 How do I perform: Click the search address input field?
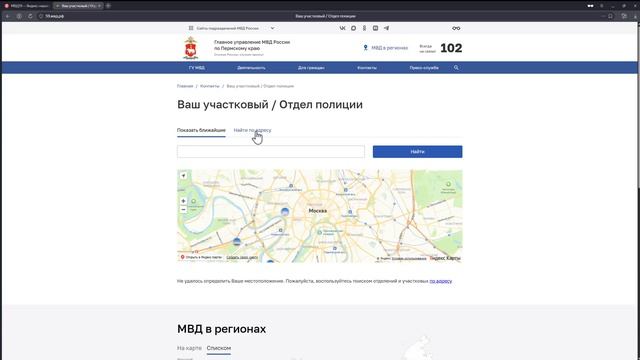coord(271,151)
